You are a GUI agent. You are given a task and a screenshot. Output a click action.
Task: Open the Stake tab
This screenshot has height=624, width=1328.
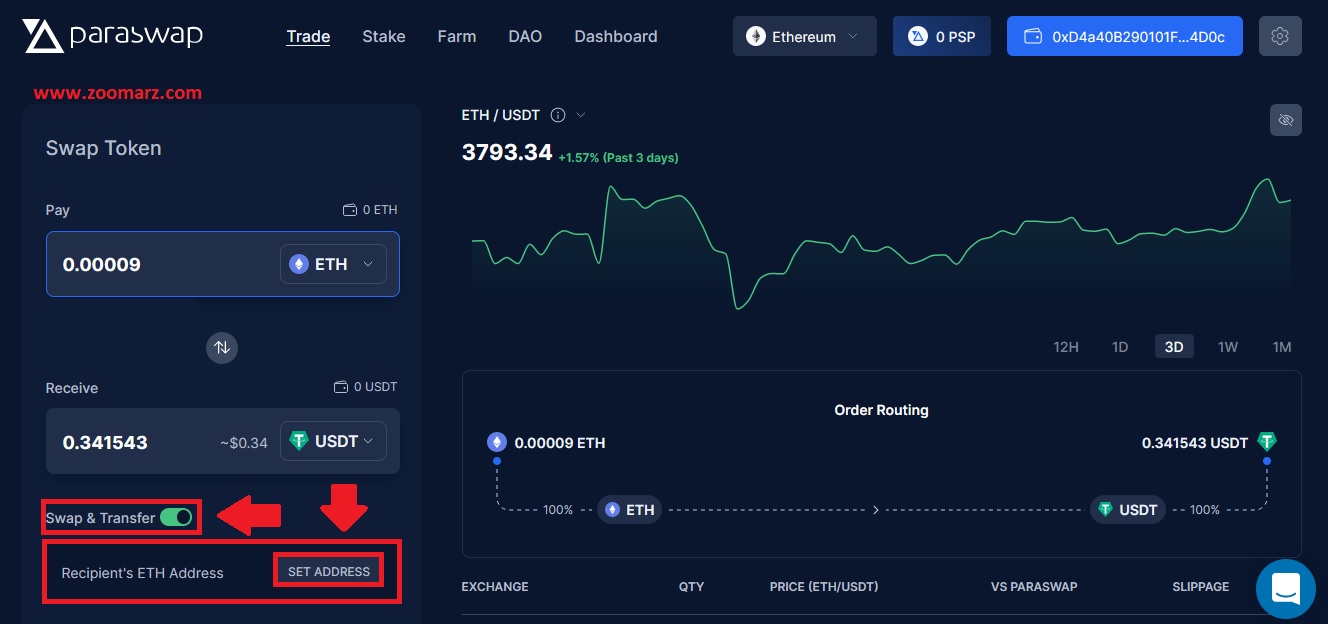coord(384,36)
